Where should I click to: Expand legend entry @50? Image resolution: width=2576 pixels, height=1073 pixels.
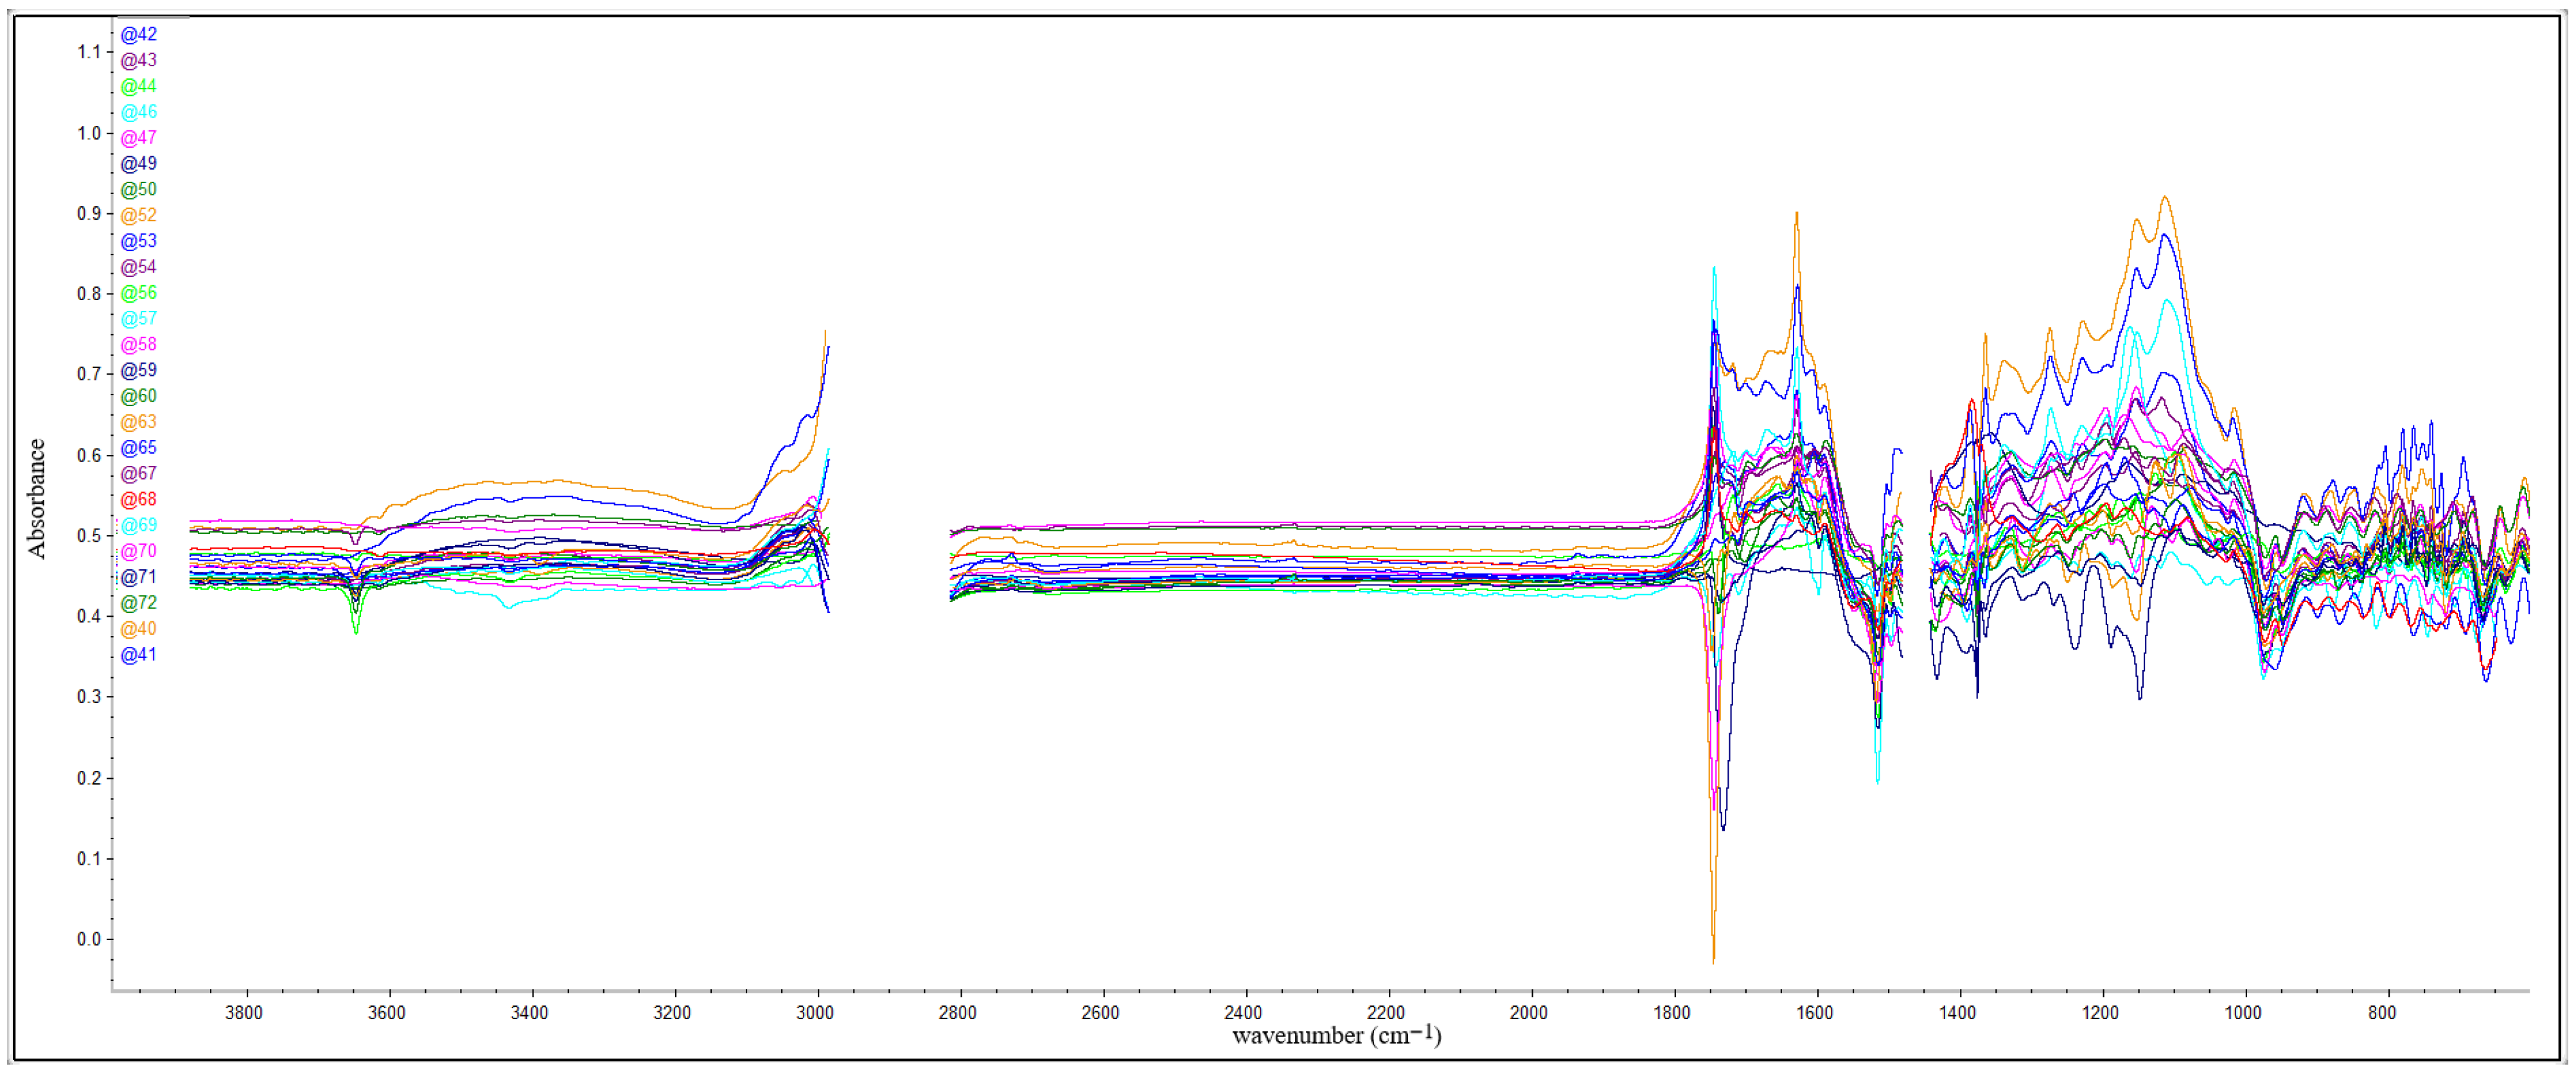(139, 189)
